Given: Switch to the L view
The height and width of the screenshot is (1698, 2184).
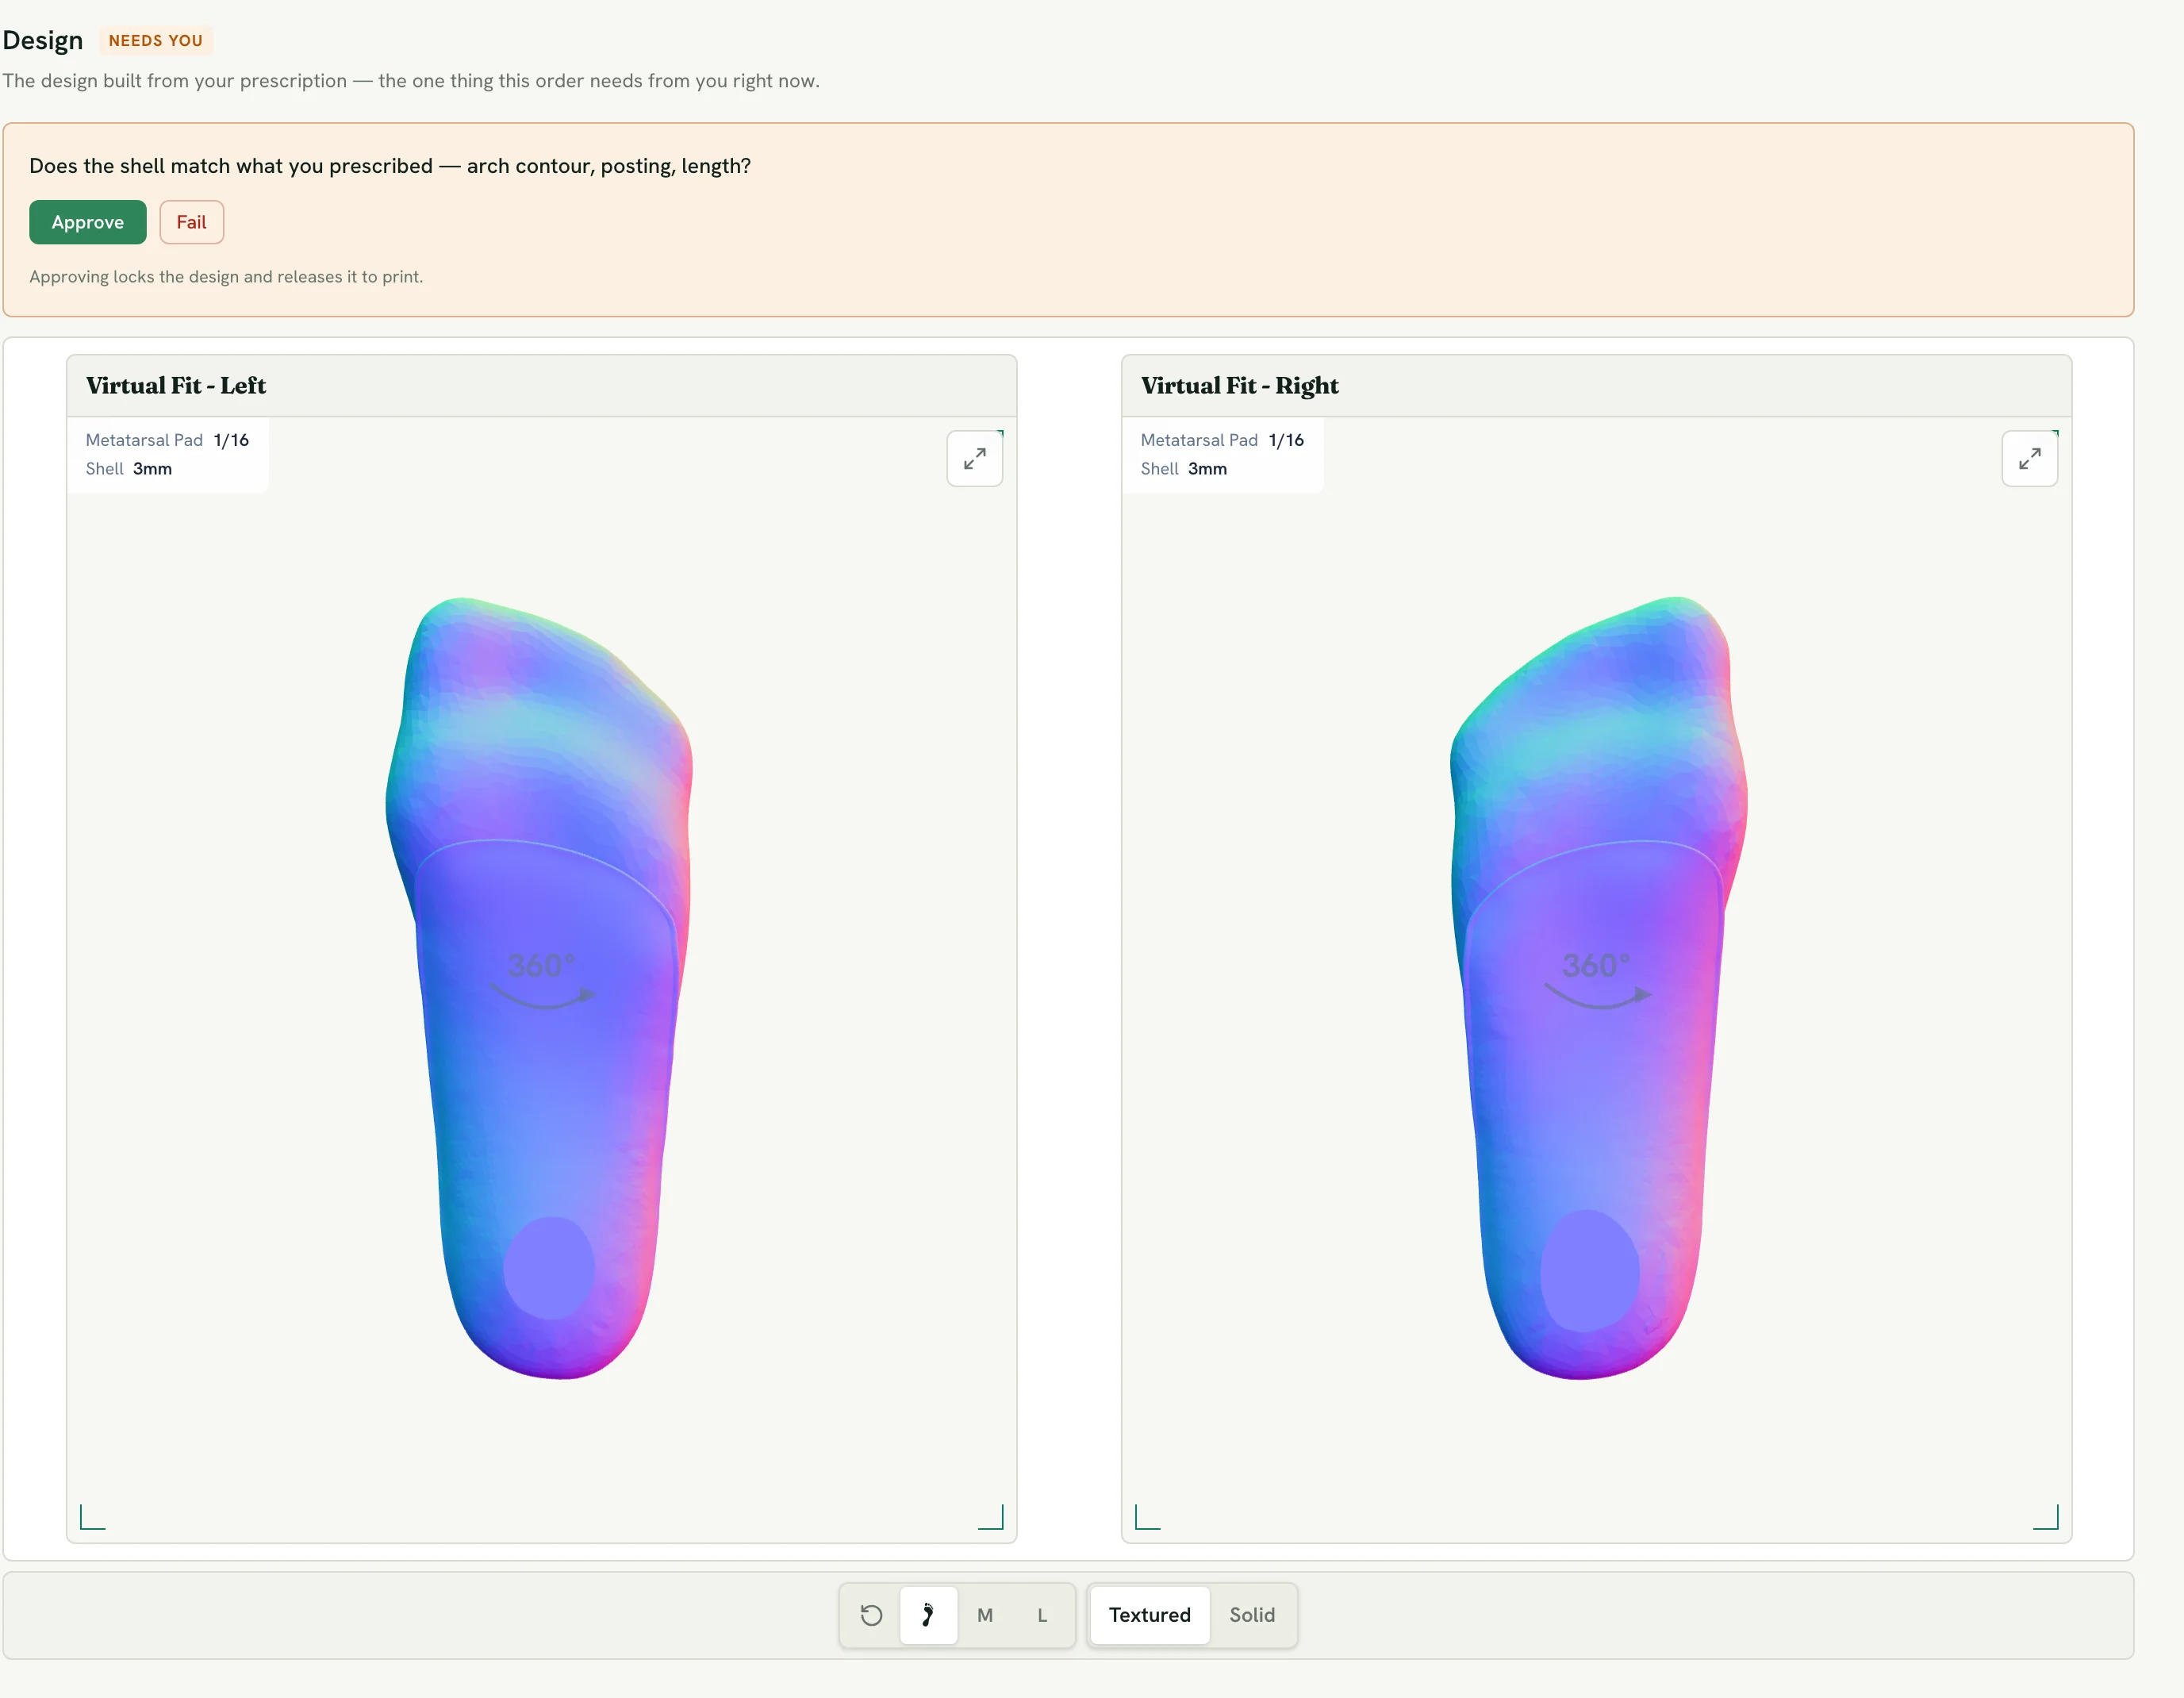Looking at the screenshot, I should (1042, 1615).
